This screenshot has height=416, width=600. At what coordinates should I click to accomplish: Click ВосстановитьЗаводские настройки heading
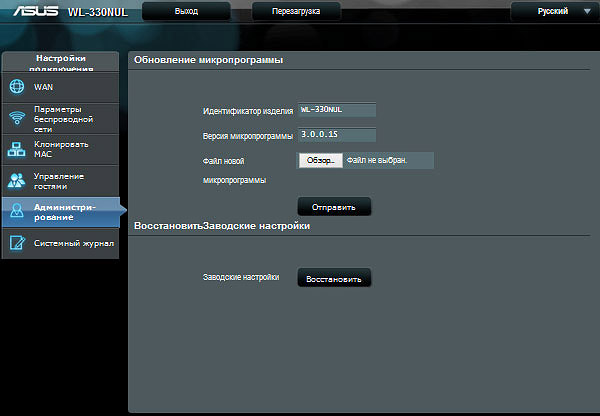222,226
